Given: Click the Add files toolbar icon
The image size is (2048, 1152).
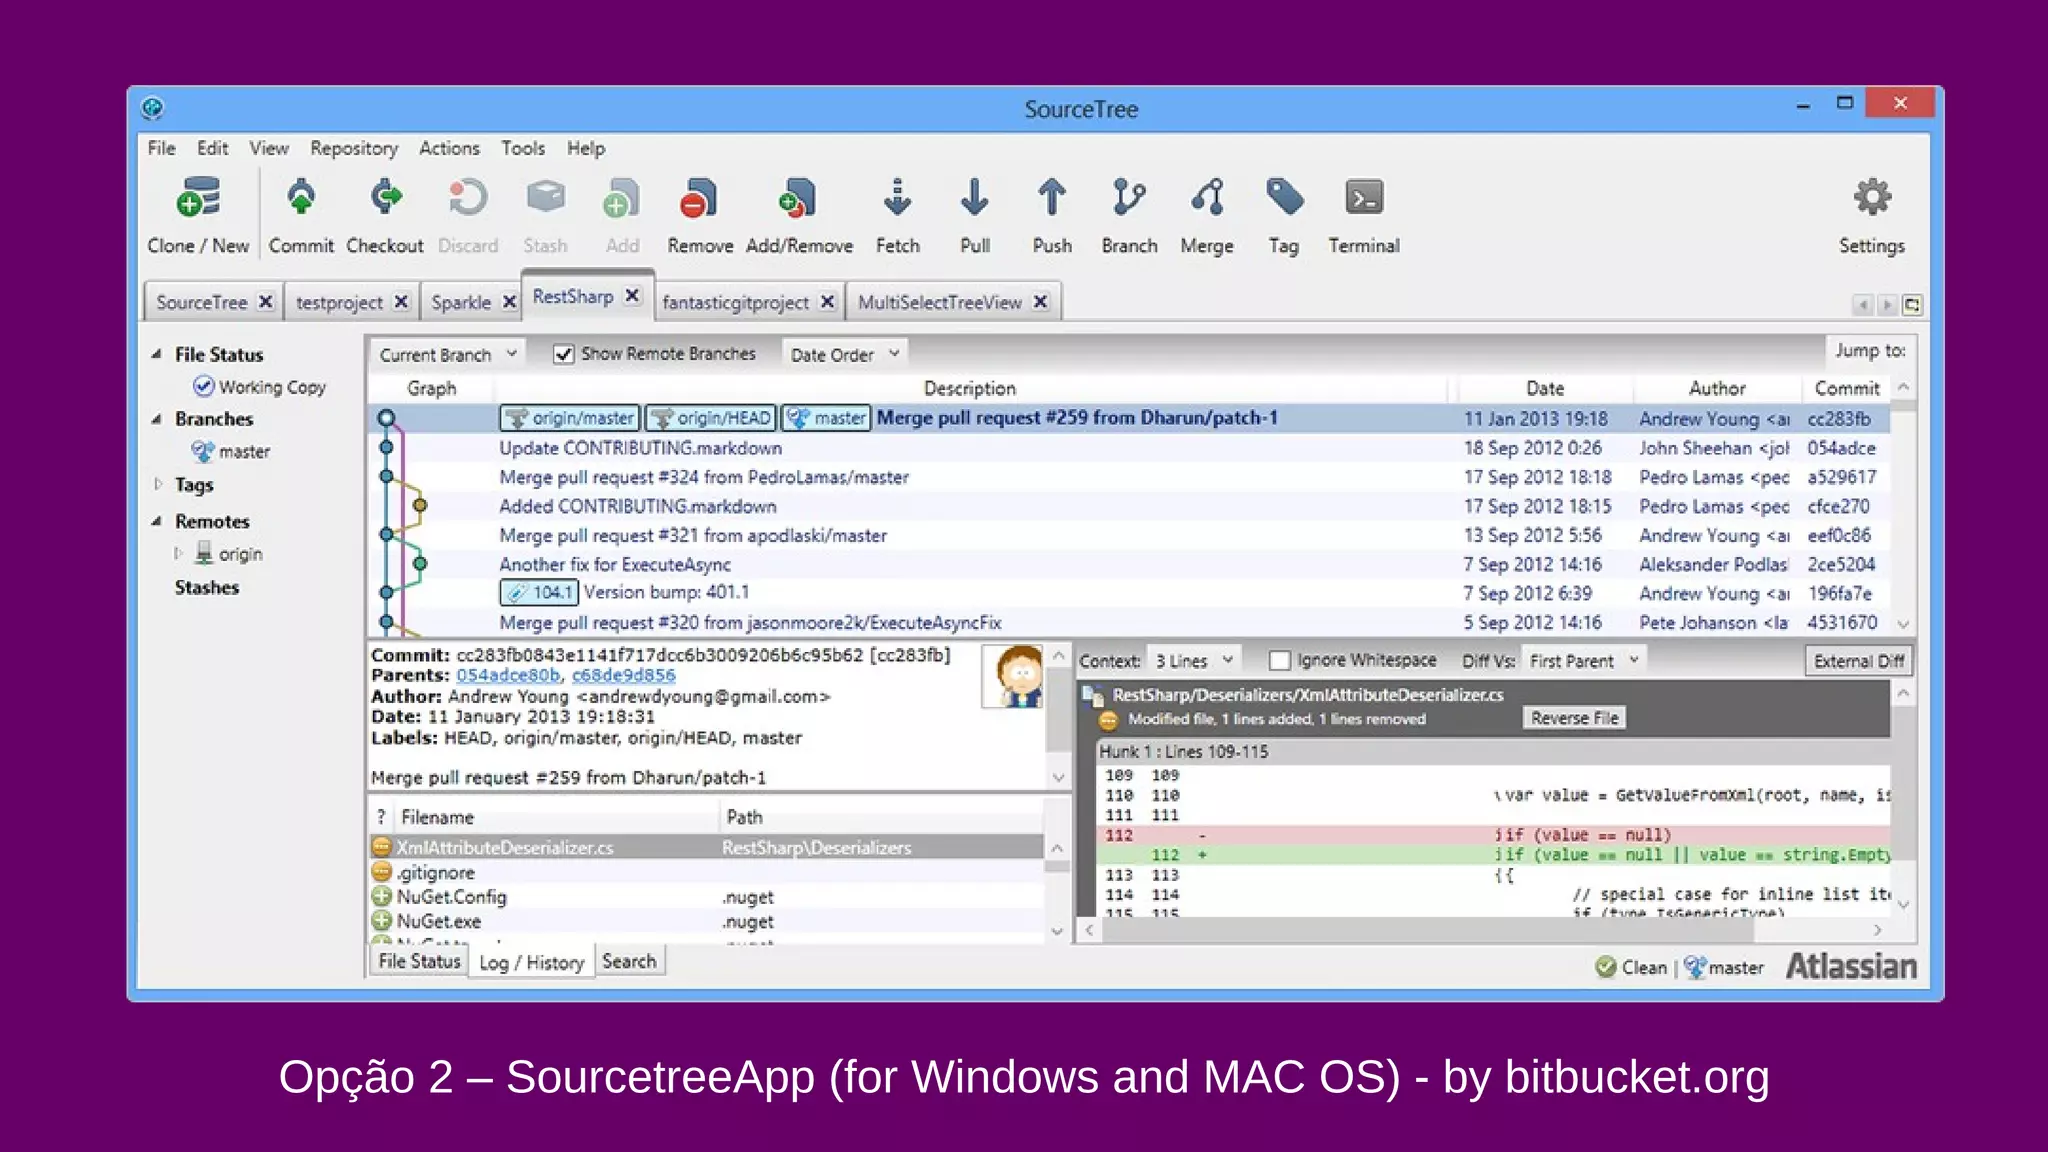Looking at the screenshot, I should coord(621,198).
